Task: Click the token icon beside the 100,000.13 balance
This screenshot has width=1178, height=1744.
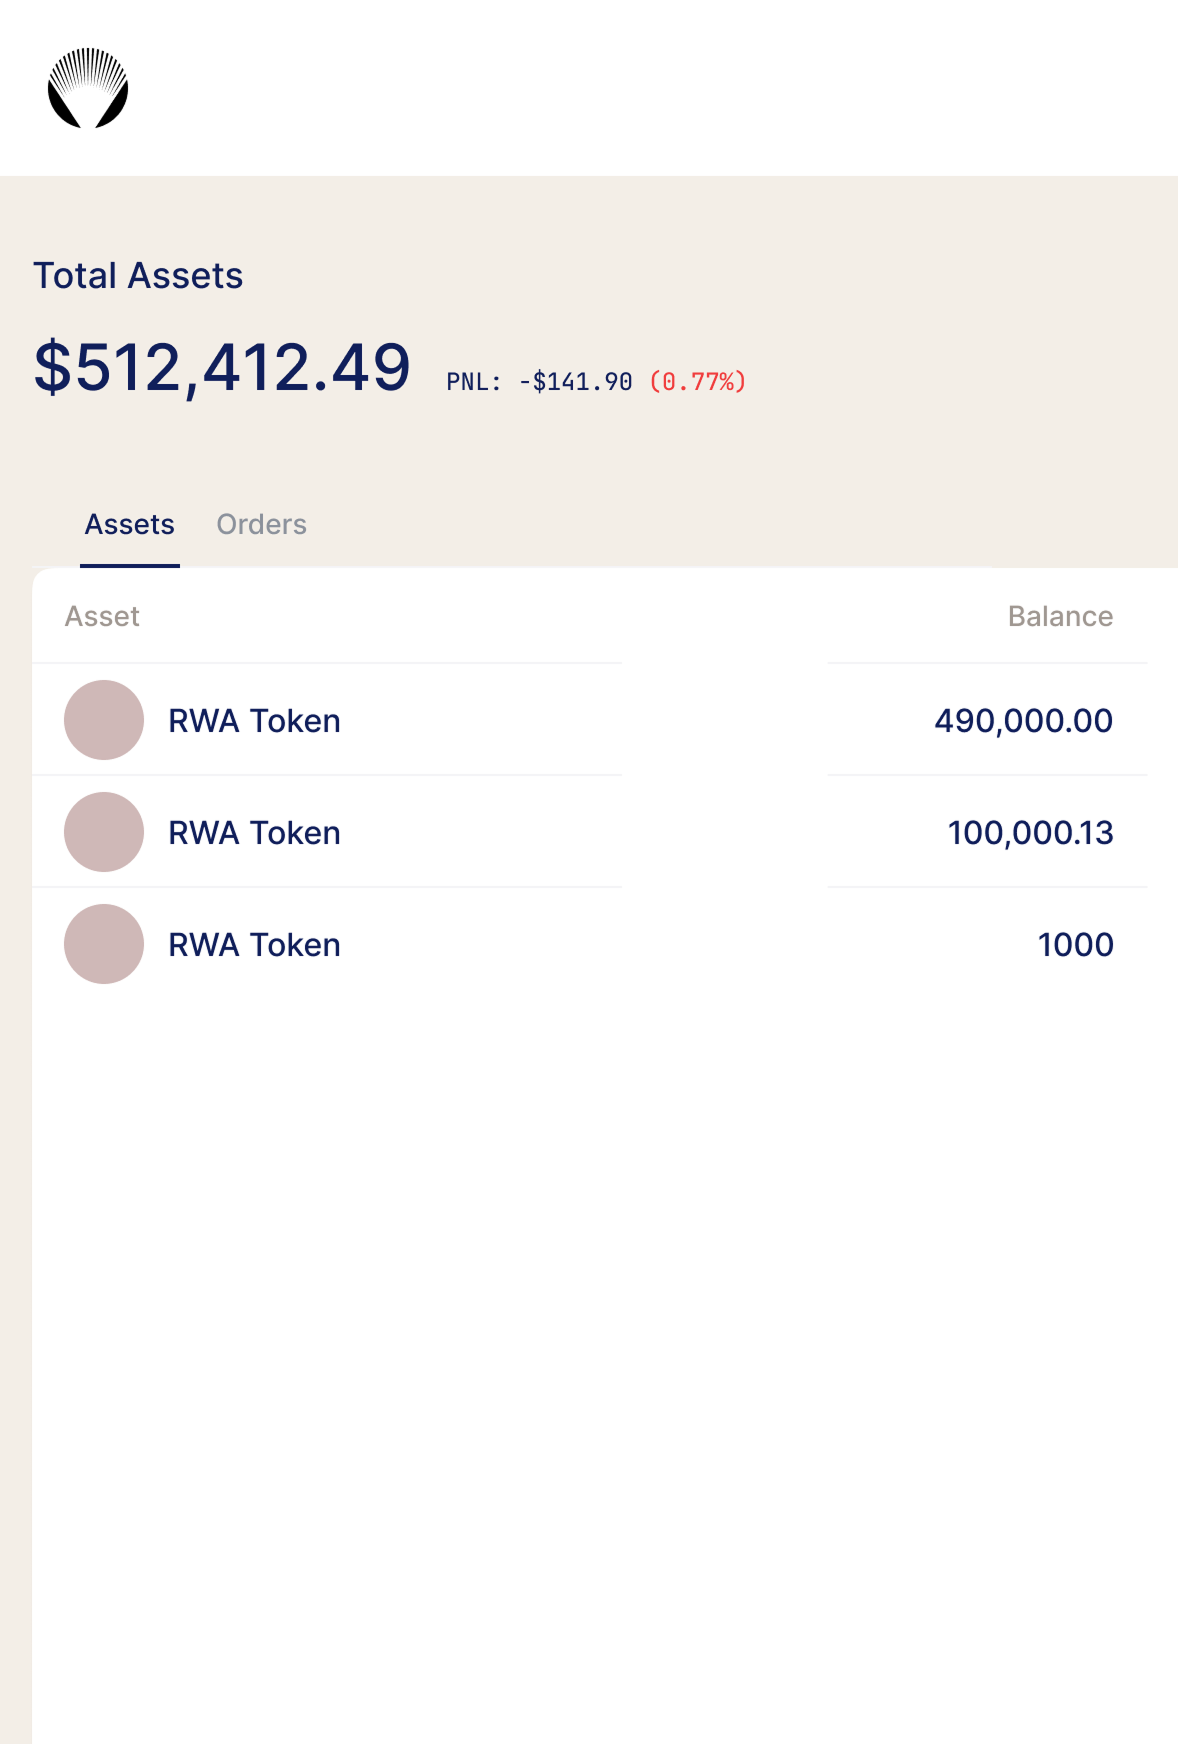Action: point(104,832)
